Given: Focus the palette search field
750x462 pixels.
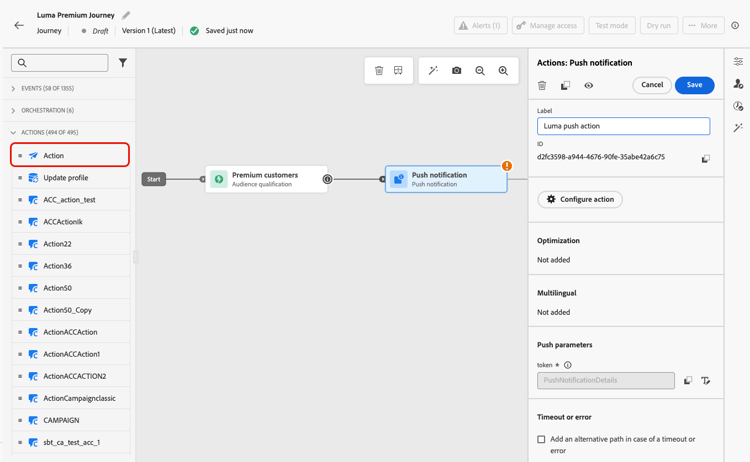Looking at the screenshot, I should coord(60,63).
